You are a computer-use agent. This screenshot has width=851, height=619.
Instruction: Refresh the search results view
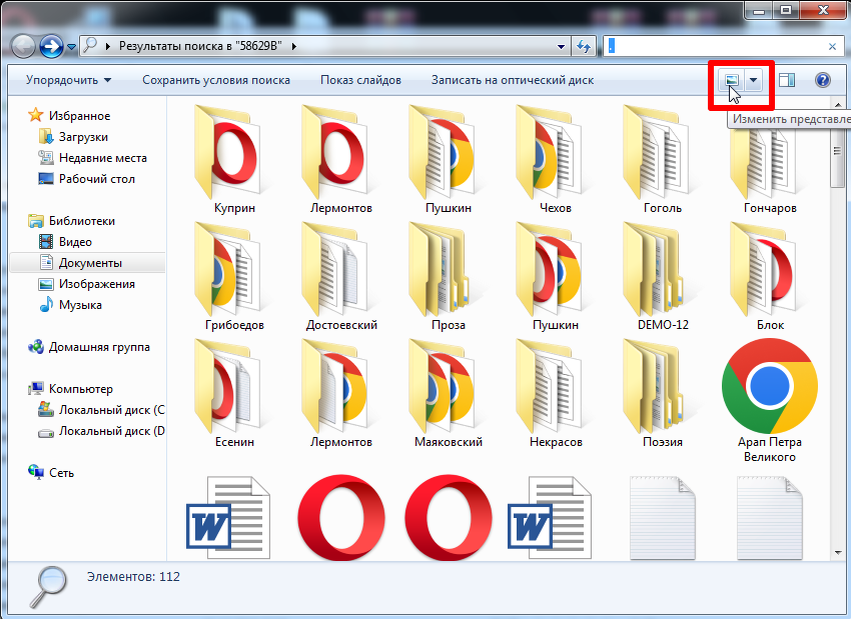click(583, 47)
